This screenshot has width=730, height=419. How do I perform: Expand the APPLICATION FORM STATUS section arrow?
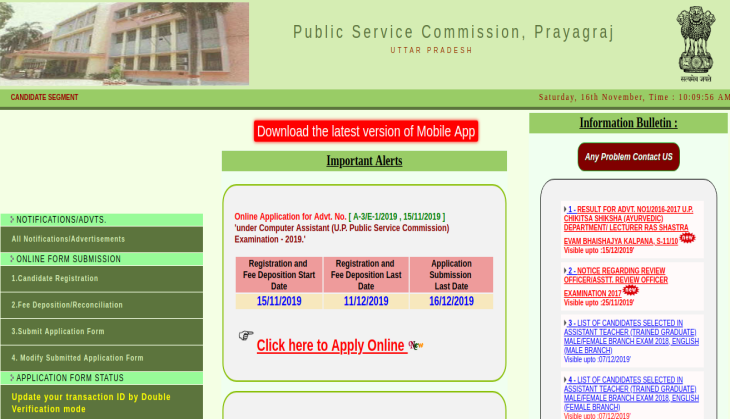[12, 378]
